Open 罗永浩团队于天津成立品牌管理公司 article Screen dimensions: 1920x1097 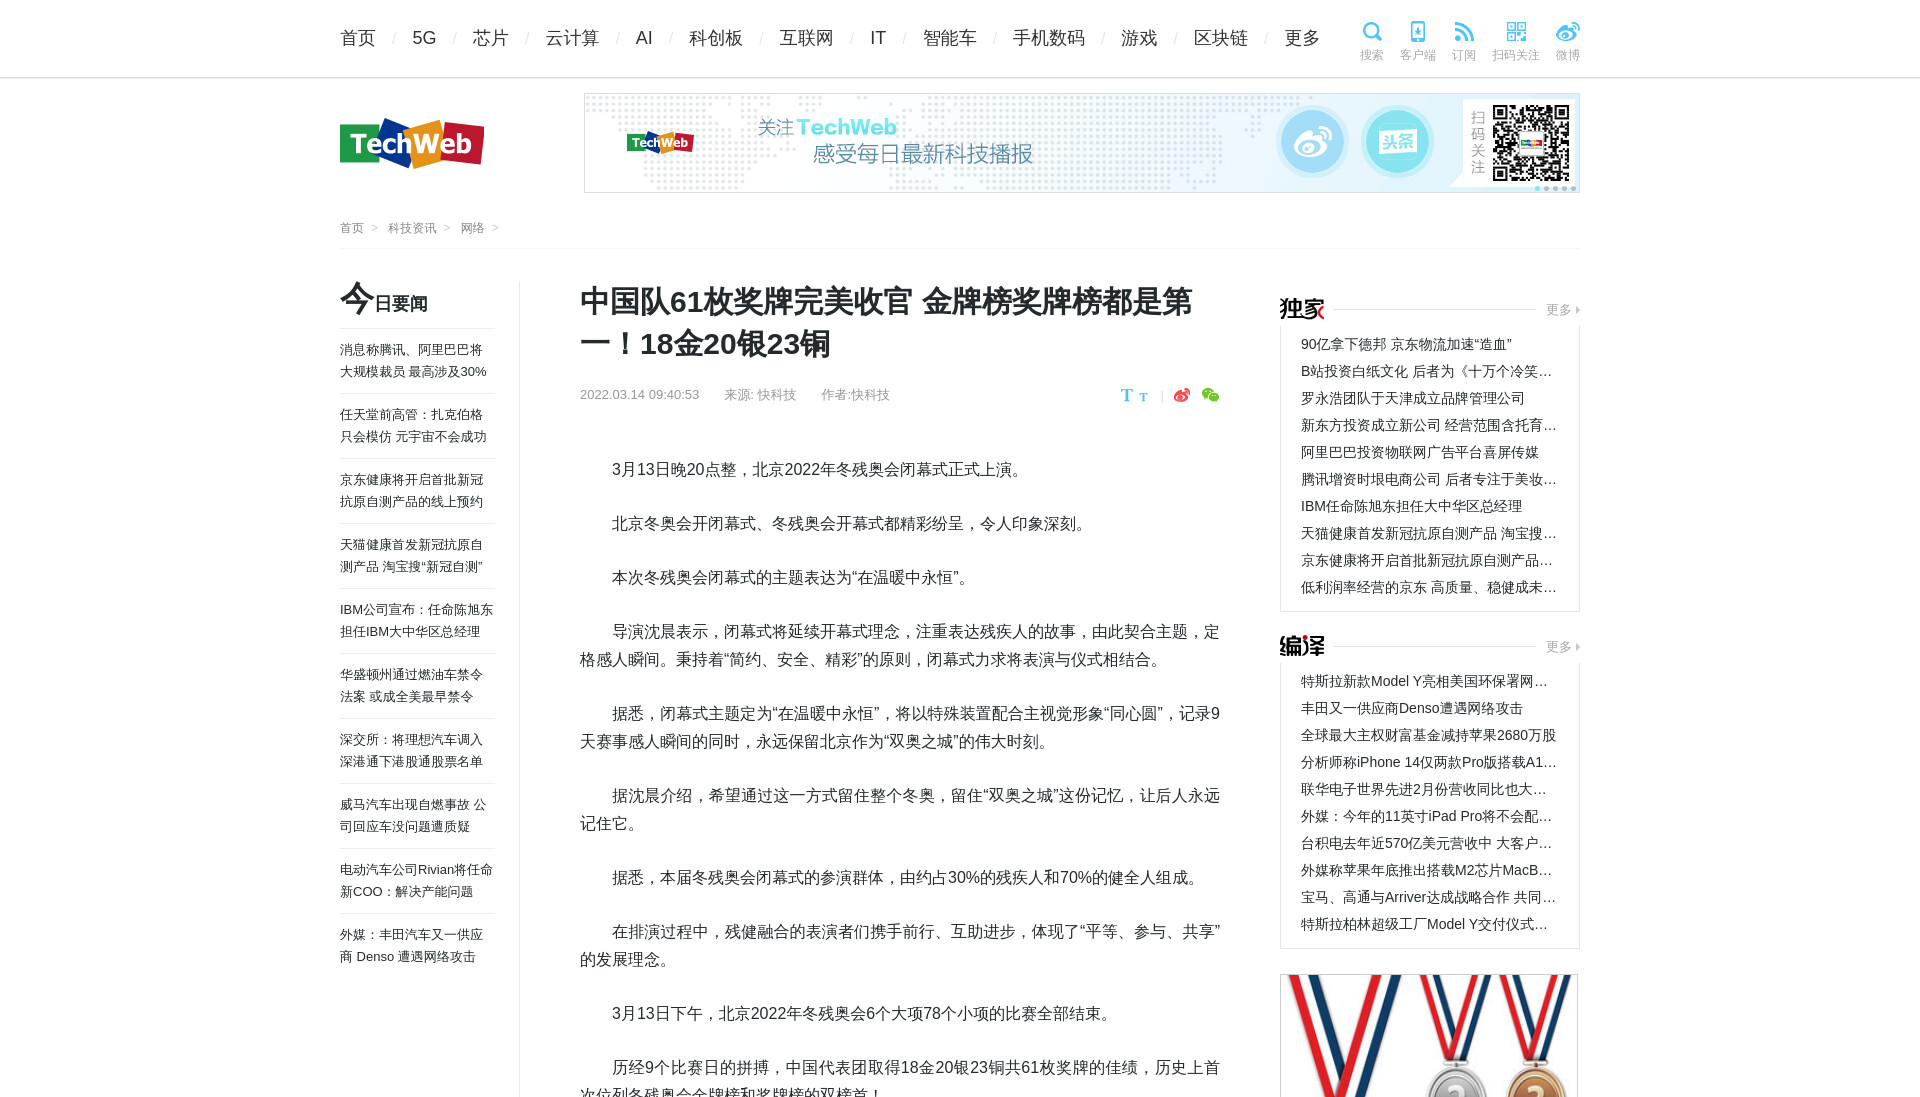(x=1413, y=398)
